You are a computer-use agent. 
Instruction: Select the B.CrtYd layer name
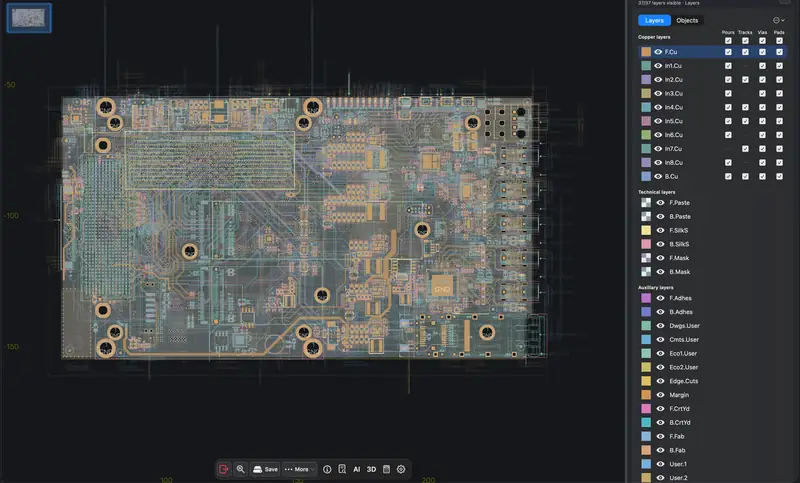coord(680,422)
